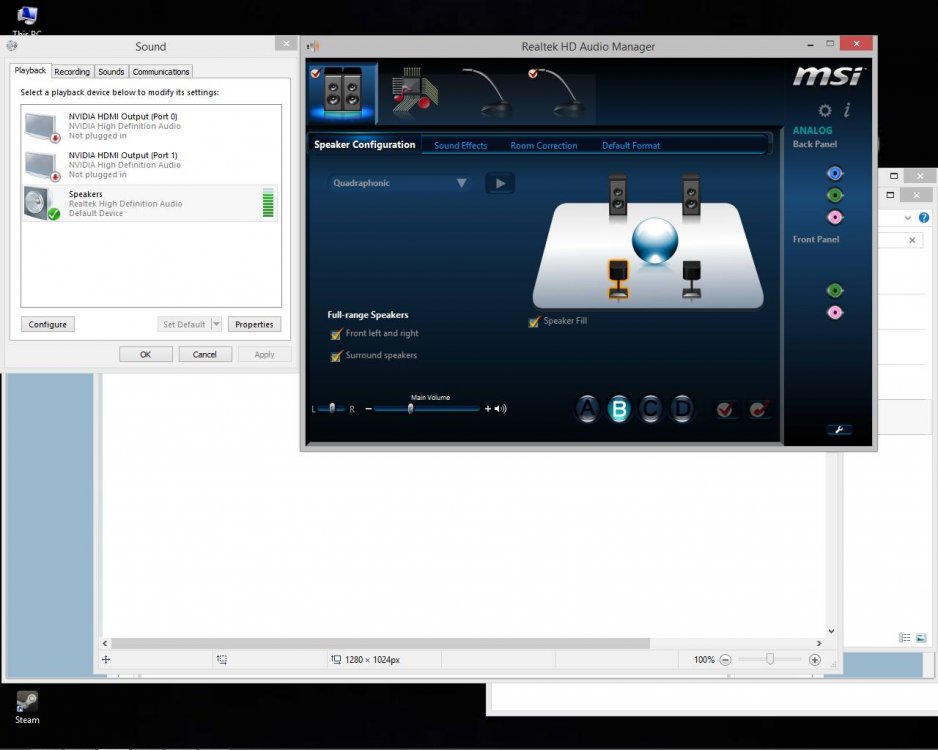The width and height of the screenshot is (938, 750).
Task: Play the speaker test sound
Action: click(x=500, y=184)
